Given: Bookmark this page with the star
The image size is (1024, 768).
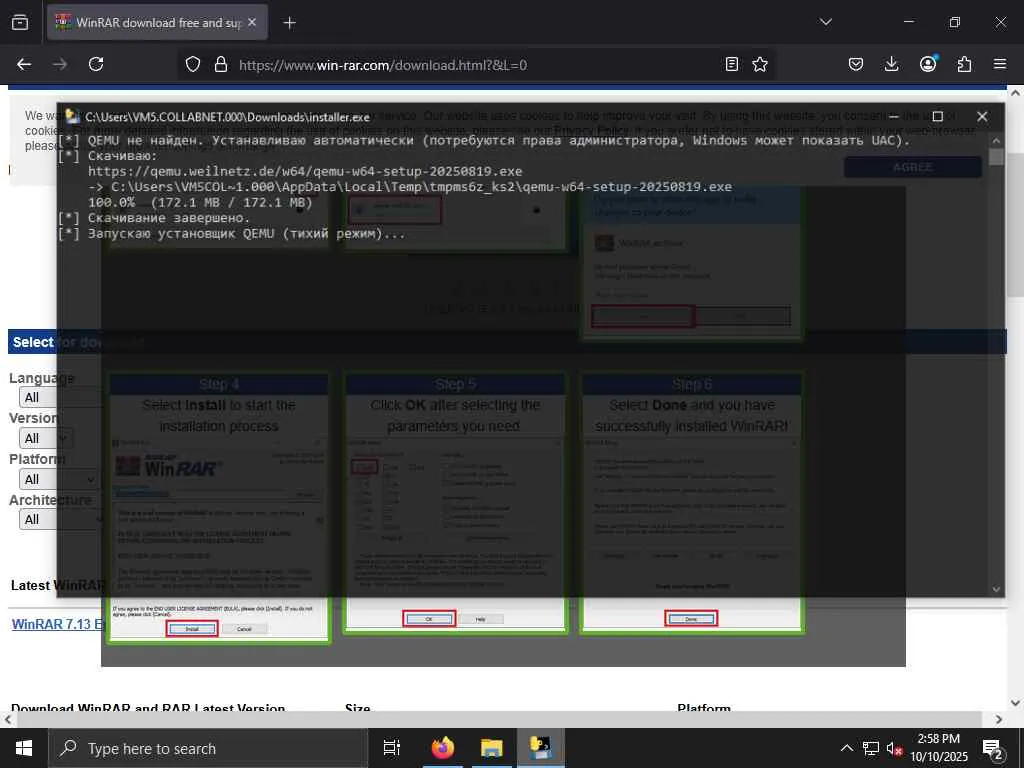Looking at the screenshot, I should [760, 64].
